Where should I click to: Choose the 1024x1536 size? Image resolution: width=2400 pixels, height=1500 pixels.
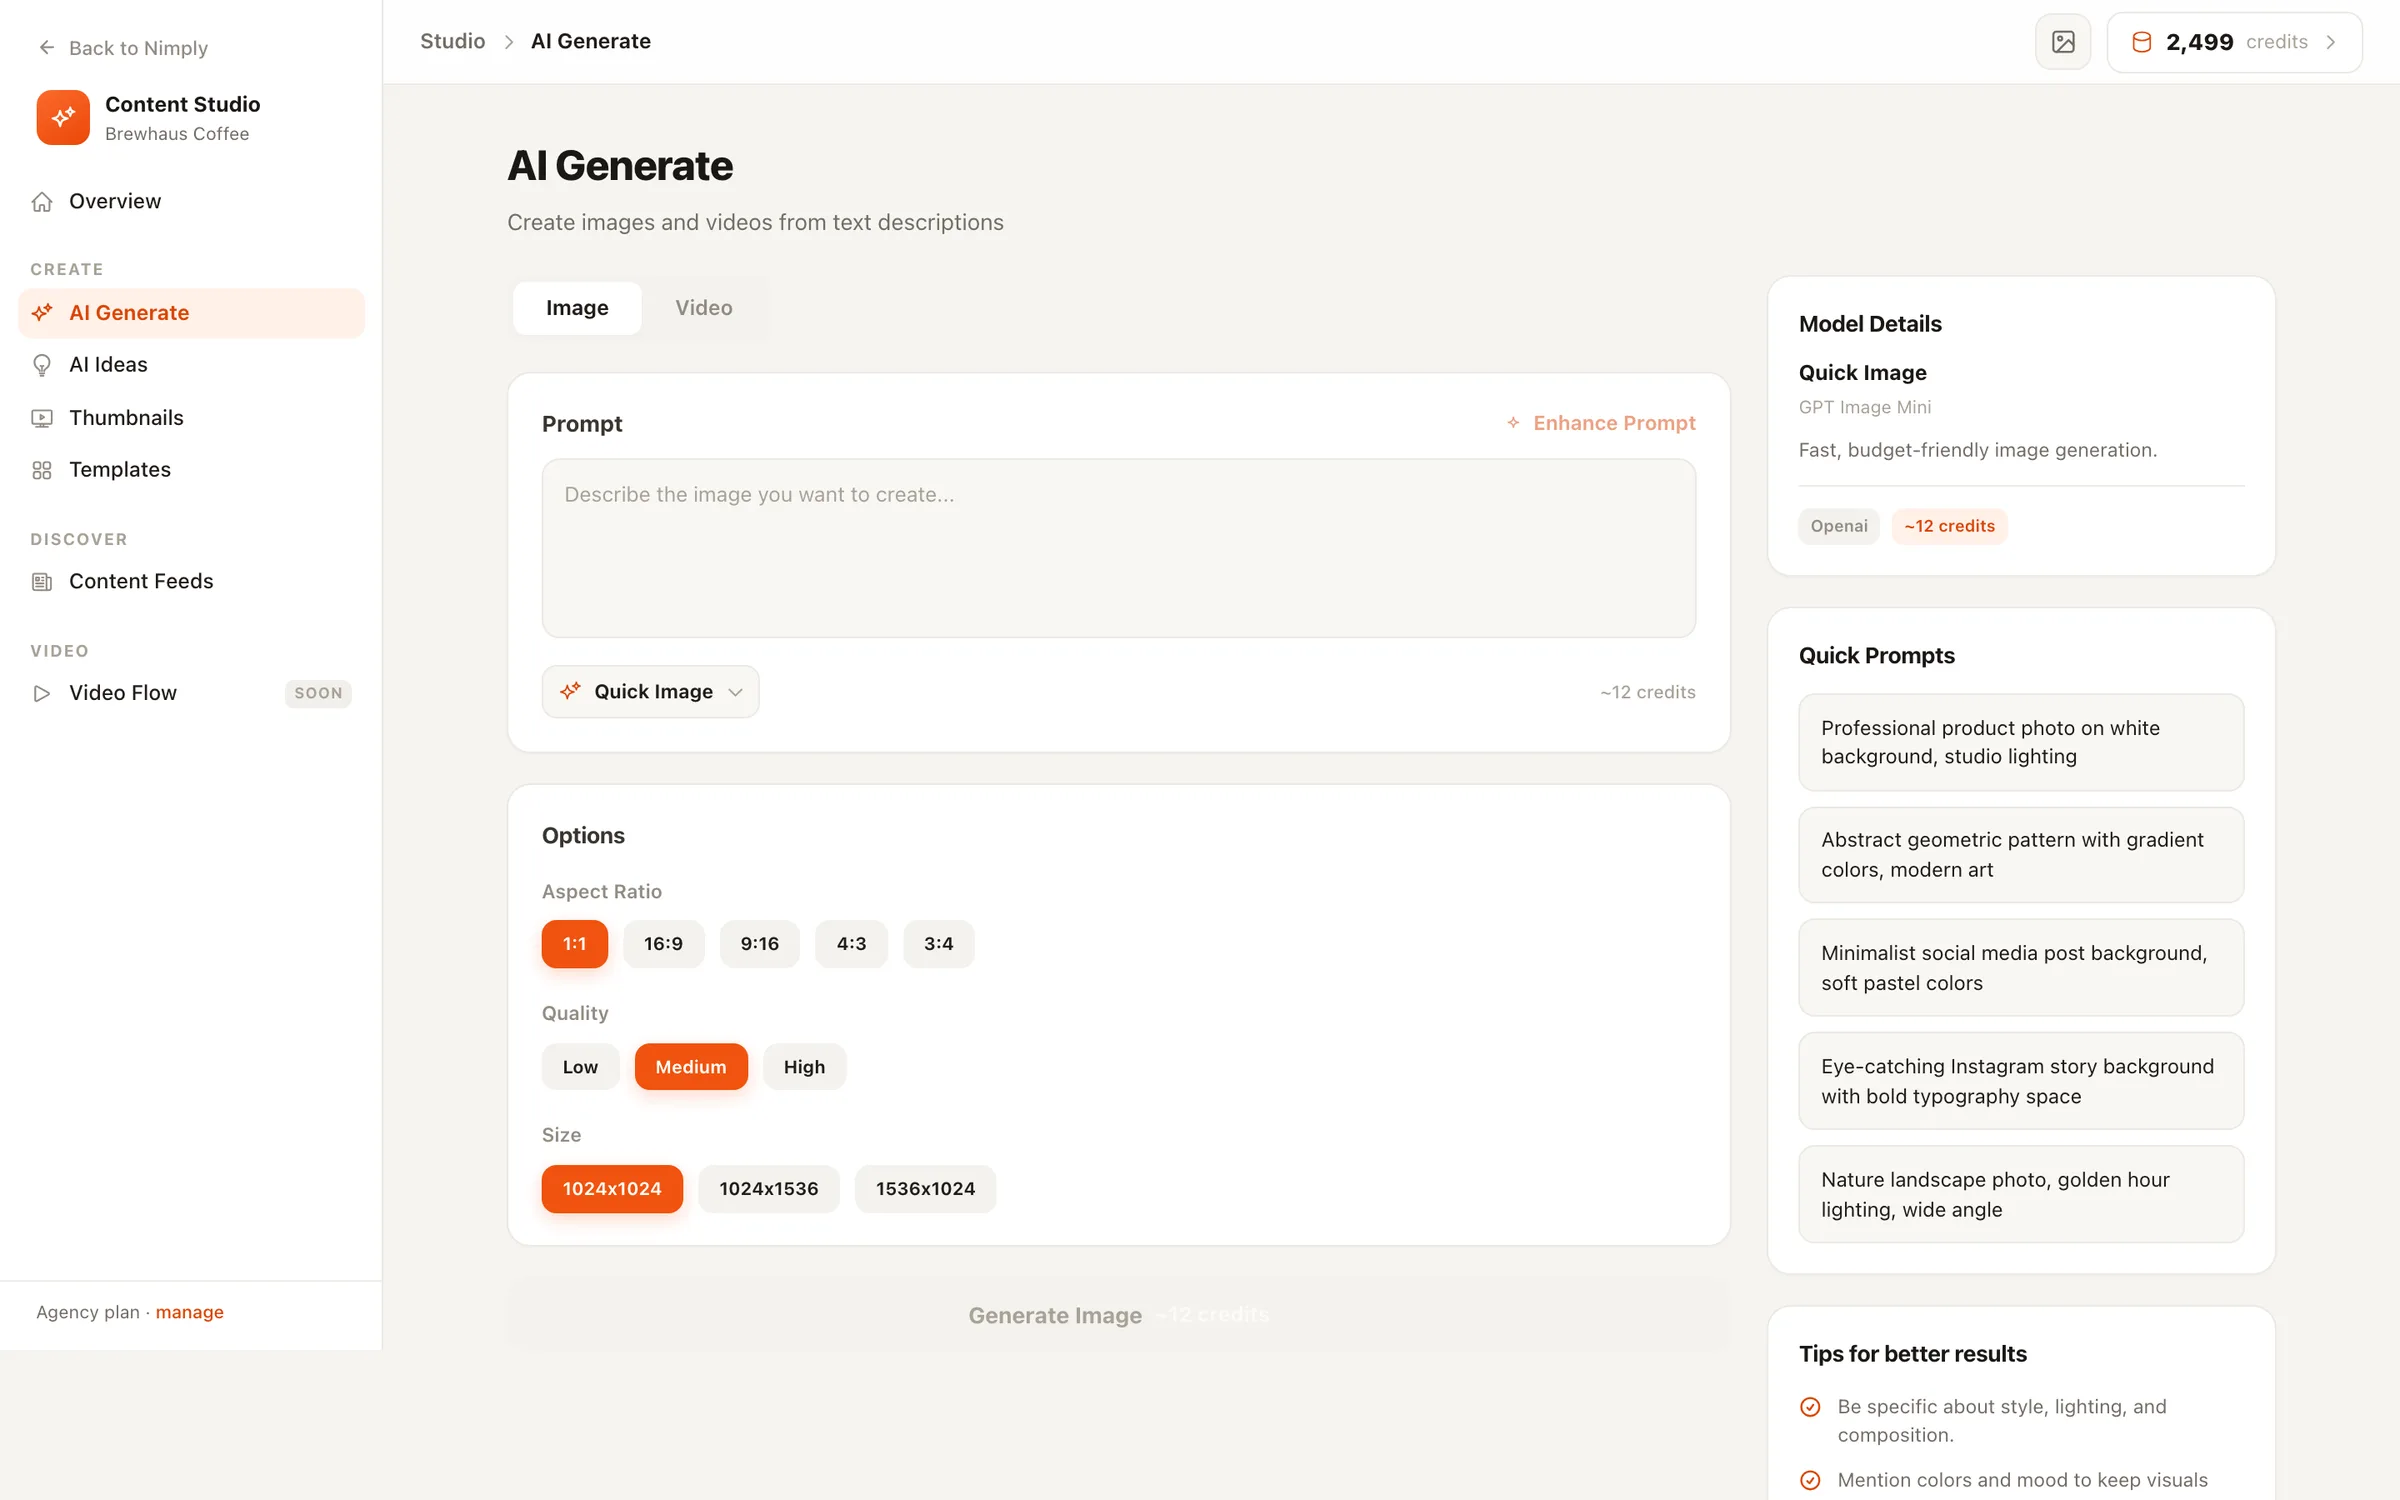pyautogui.click(x=768, y=1189)
